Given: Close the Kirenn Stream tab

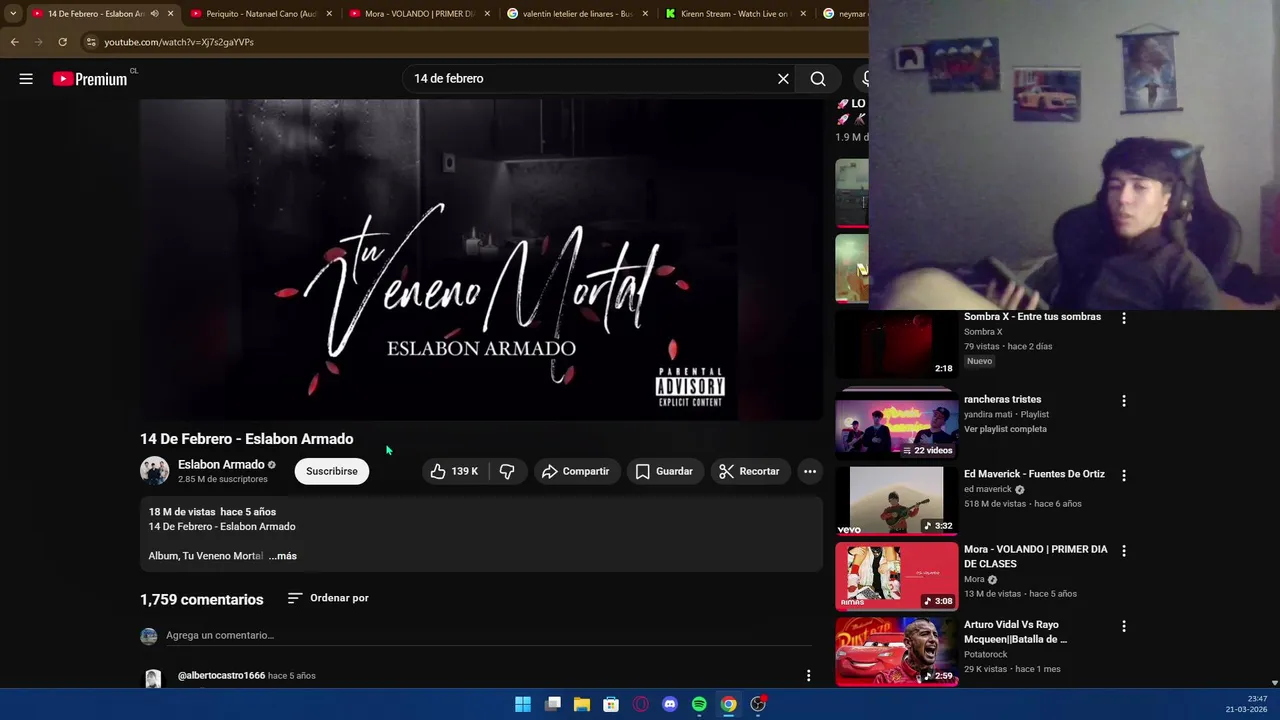Looking at the screenshot, I should point(803,14).
